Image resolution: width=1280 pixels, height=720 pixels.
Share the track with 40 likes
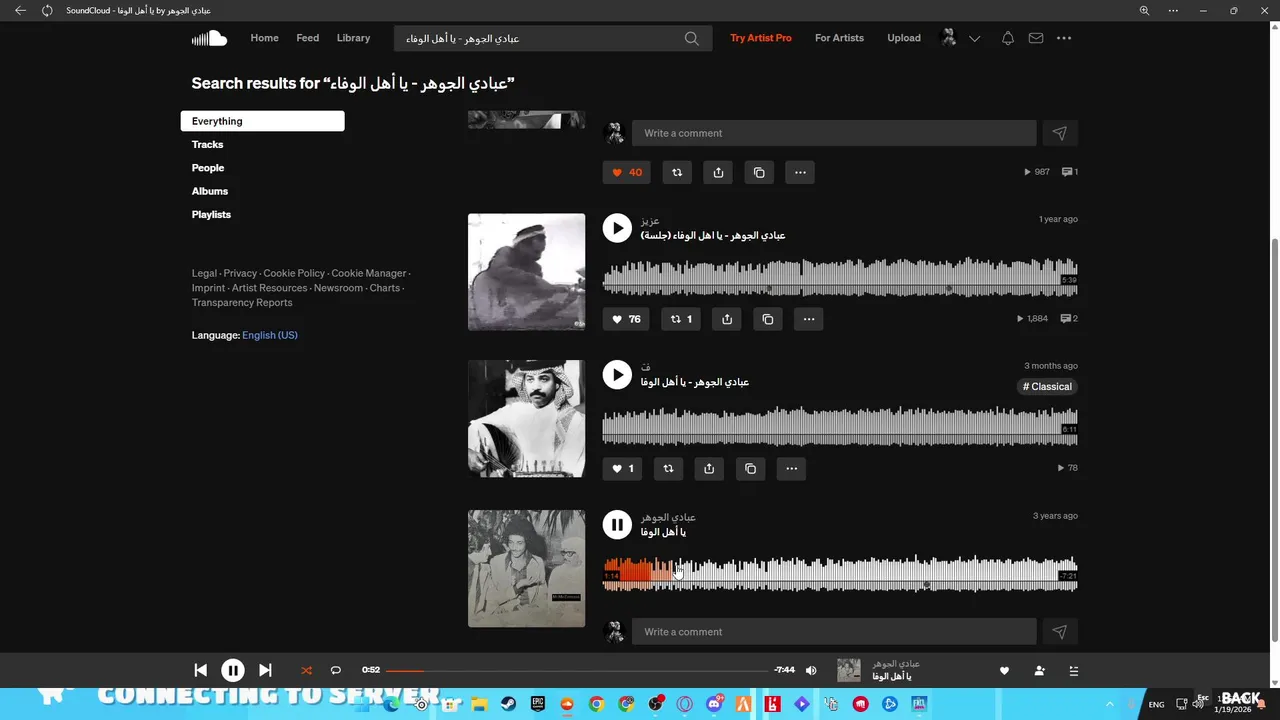click(x=718, y=172)
